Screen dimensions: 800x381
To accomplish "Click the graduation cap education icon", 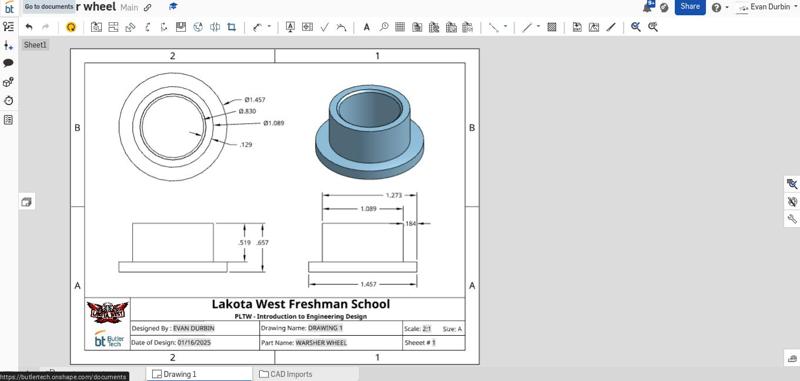I will coord(173,7).
